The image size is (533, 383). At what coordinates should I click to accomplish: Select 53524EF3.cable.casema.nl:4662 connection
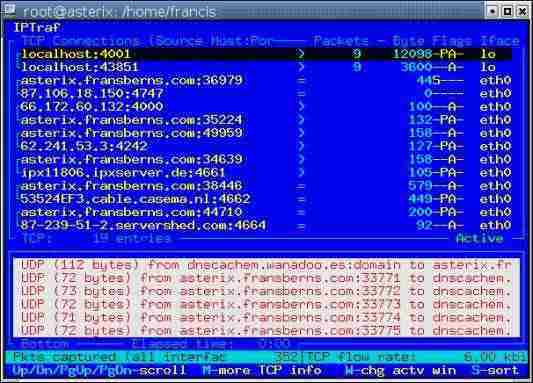tap(265, 199)
